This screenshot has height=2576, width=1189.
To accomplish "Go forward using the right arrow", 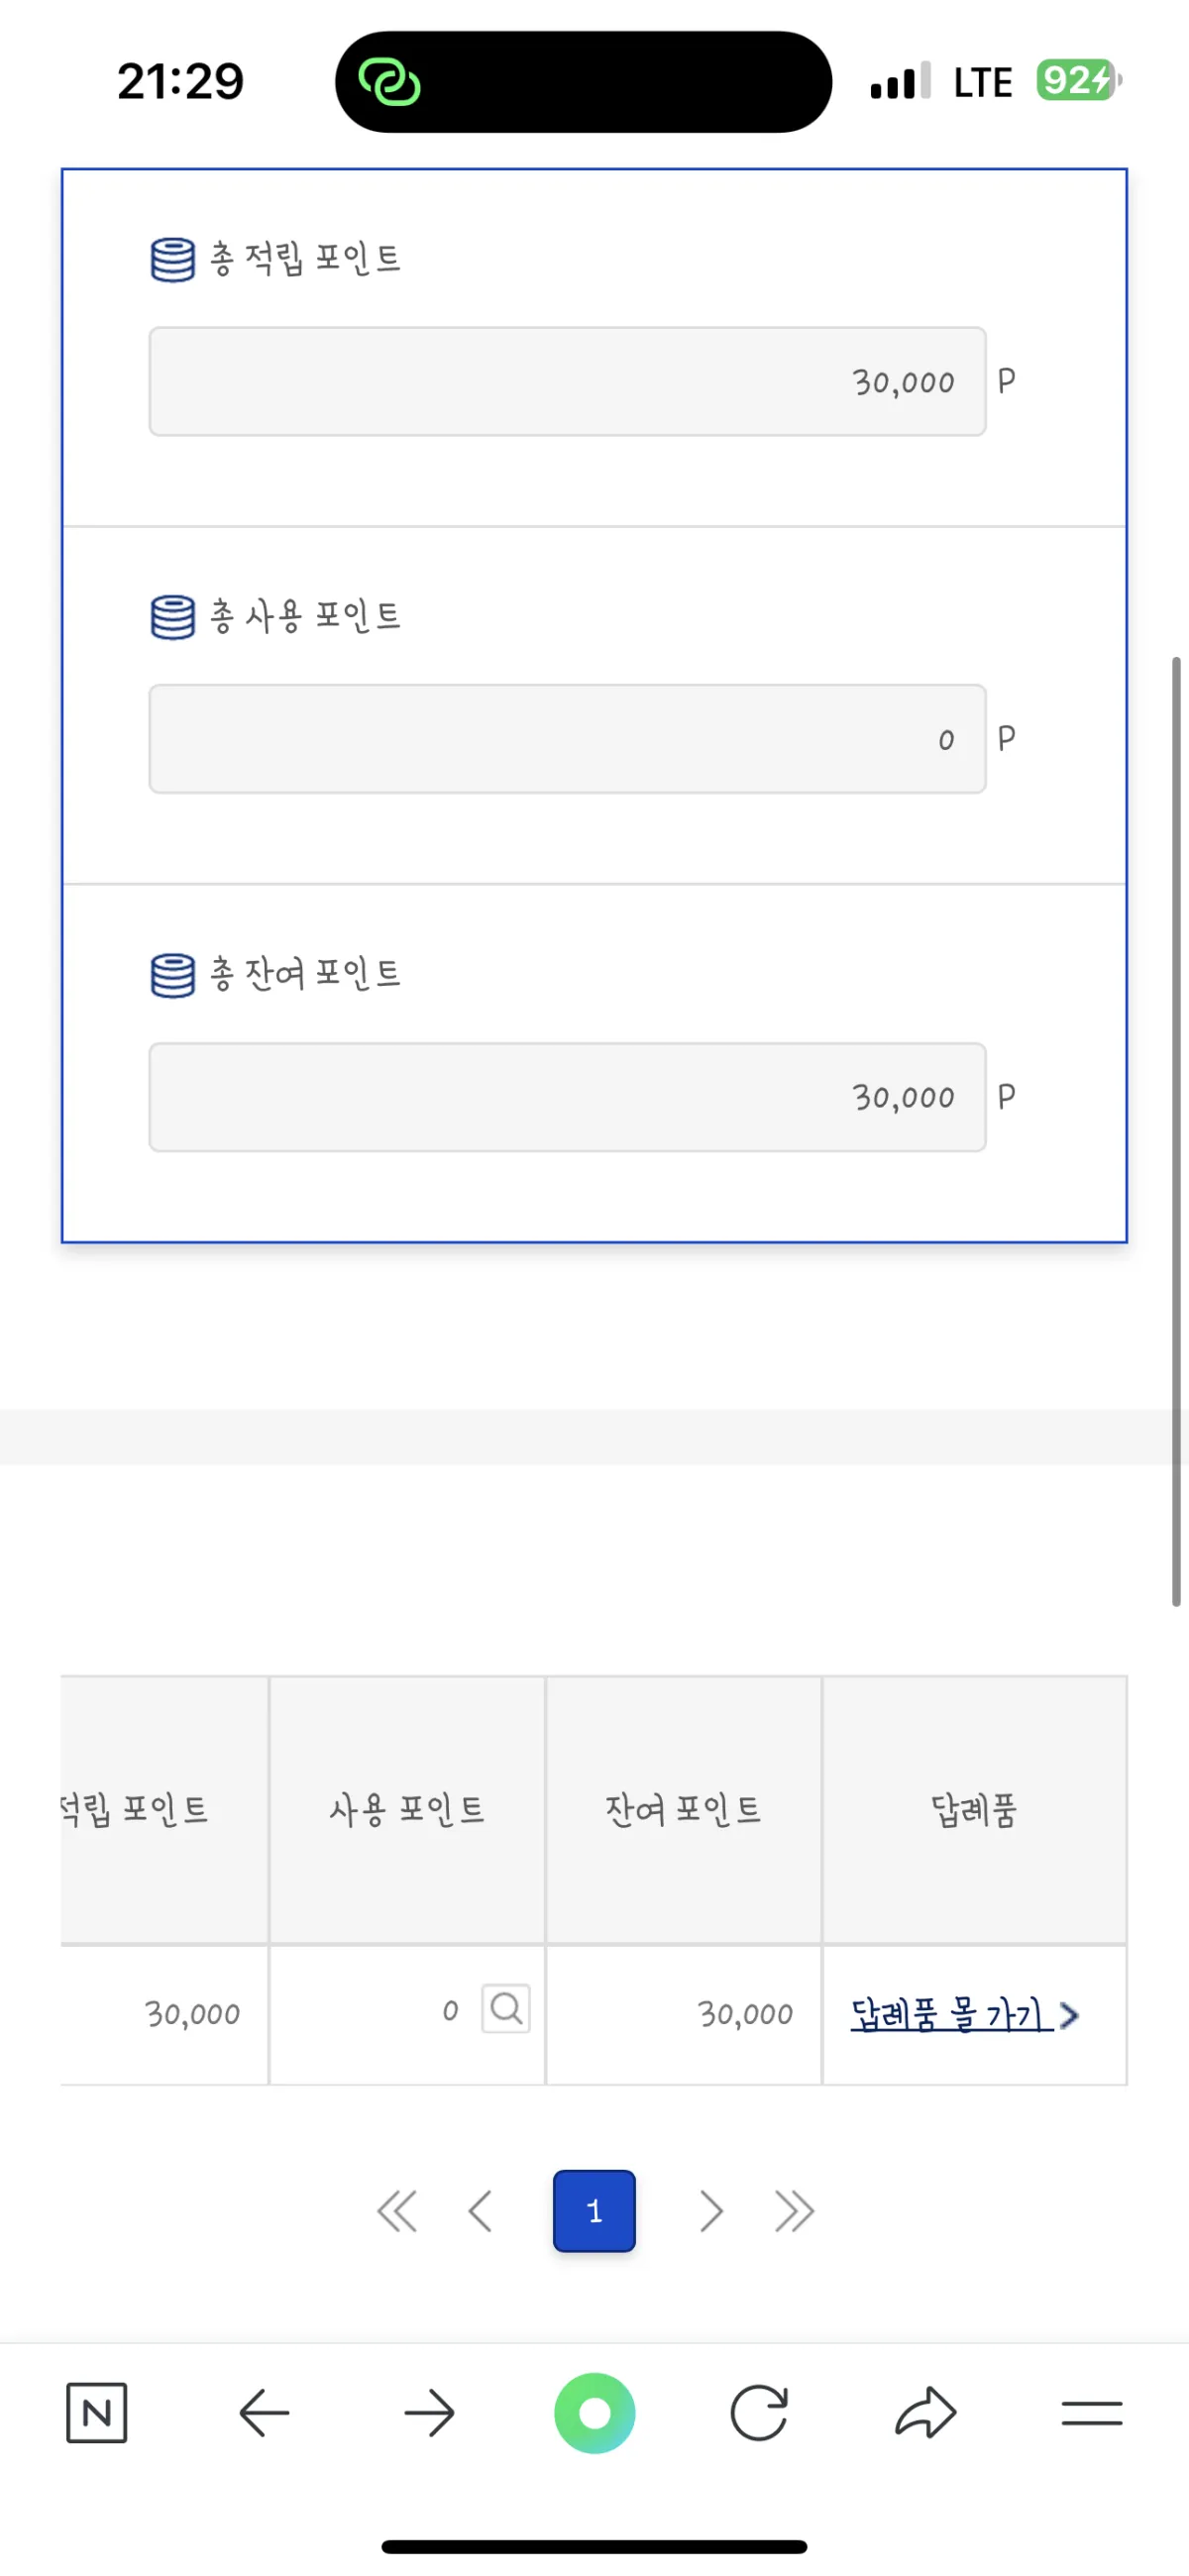I will click(x=429, y=2413).
